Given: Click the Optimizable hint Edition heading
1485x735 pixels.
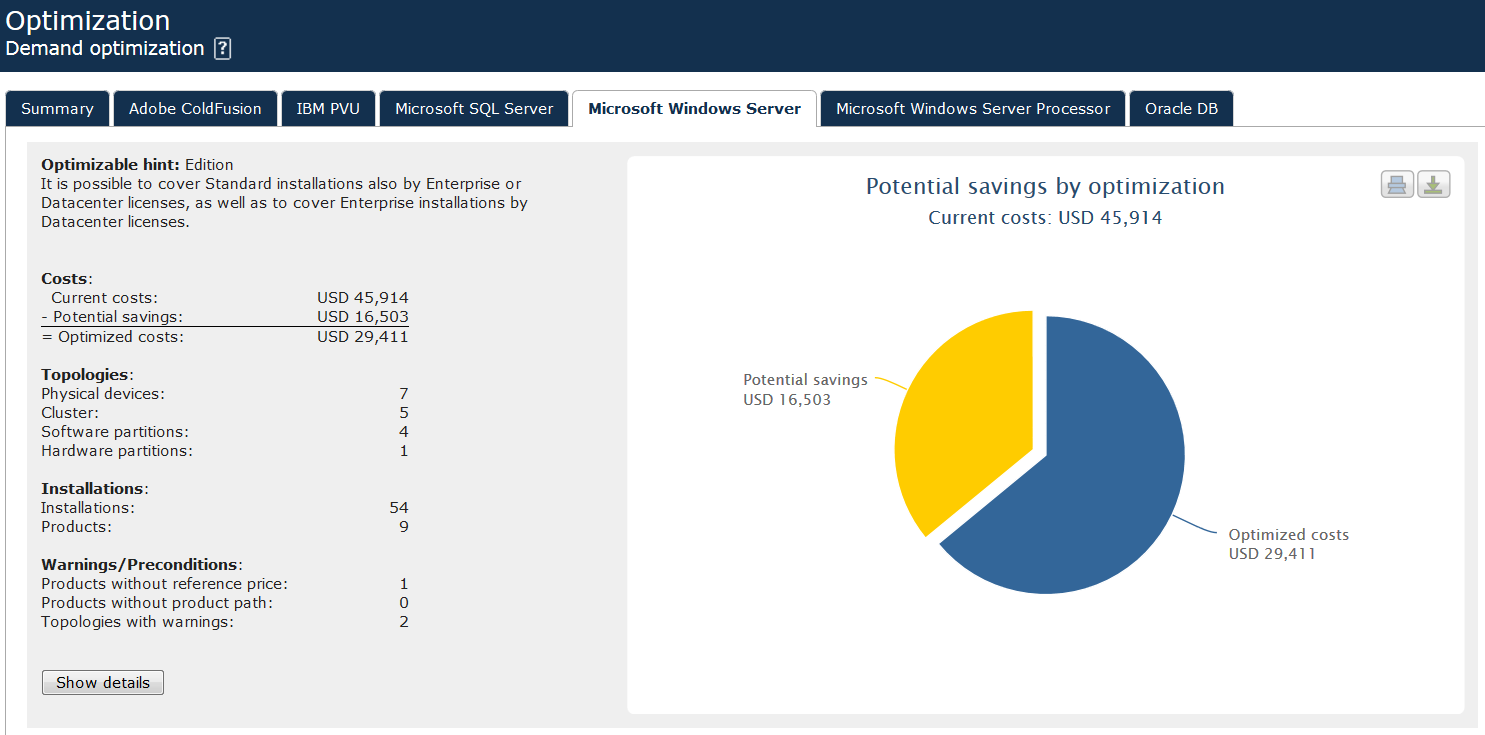Looking at the screenshot, I should [137, 165].
